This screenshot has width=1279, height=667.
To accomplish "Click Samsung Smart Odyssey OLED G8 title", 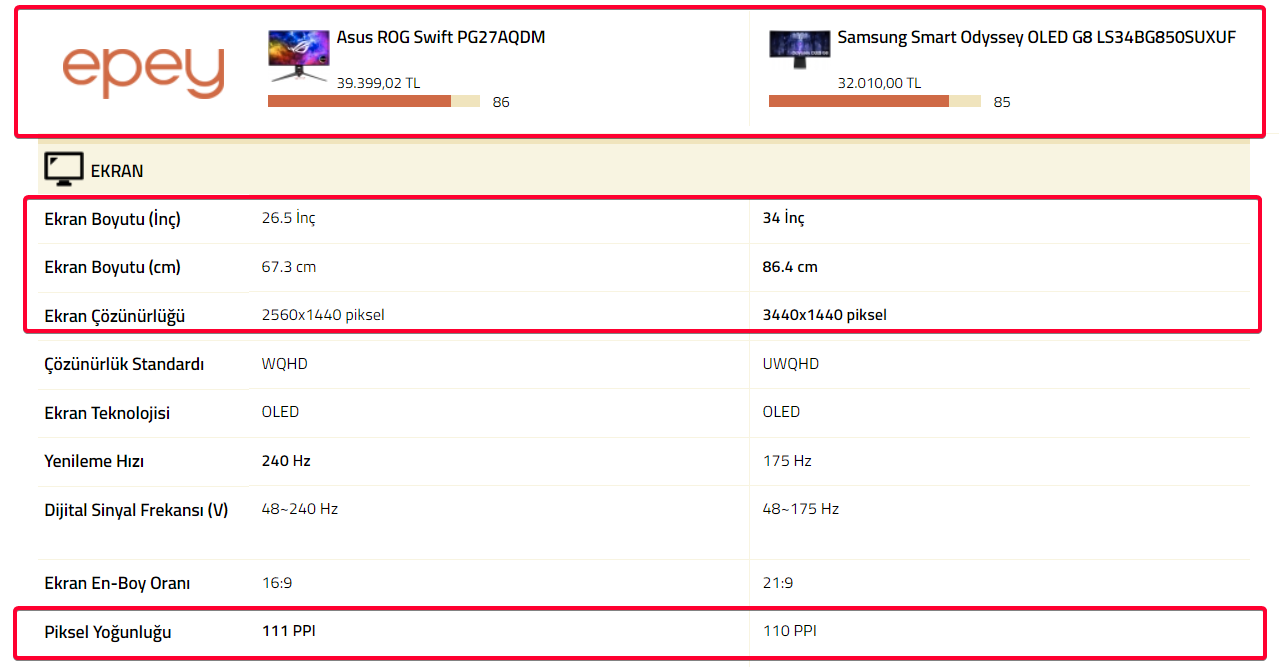I will 1037,38.
